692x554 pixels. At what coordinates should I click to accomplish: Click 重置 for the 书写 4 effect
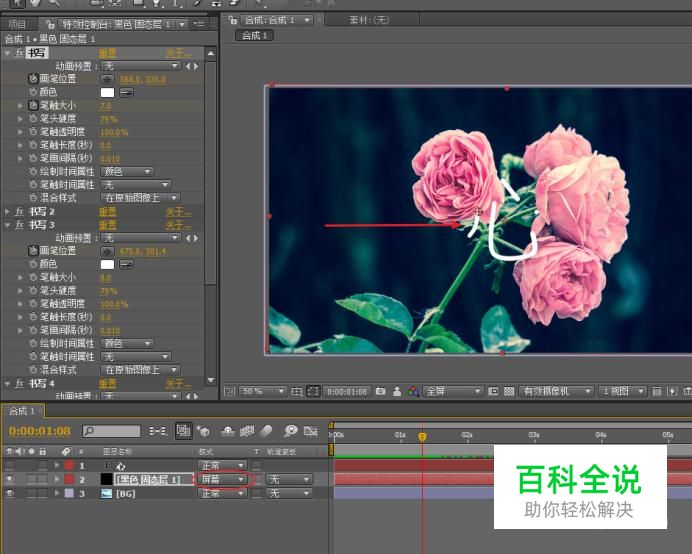[108, 384]
